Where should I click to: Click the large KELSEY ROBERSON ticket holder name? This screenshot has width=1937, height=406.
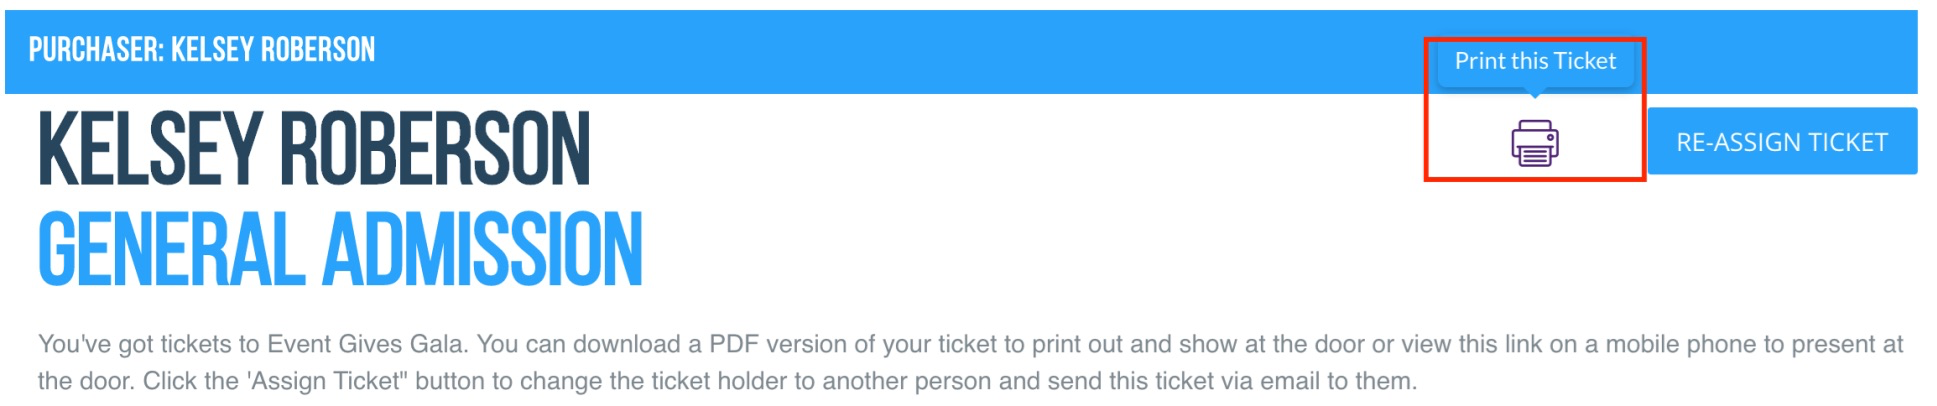[x=314, y=149]
